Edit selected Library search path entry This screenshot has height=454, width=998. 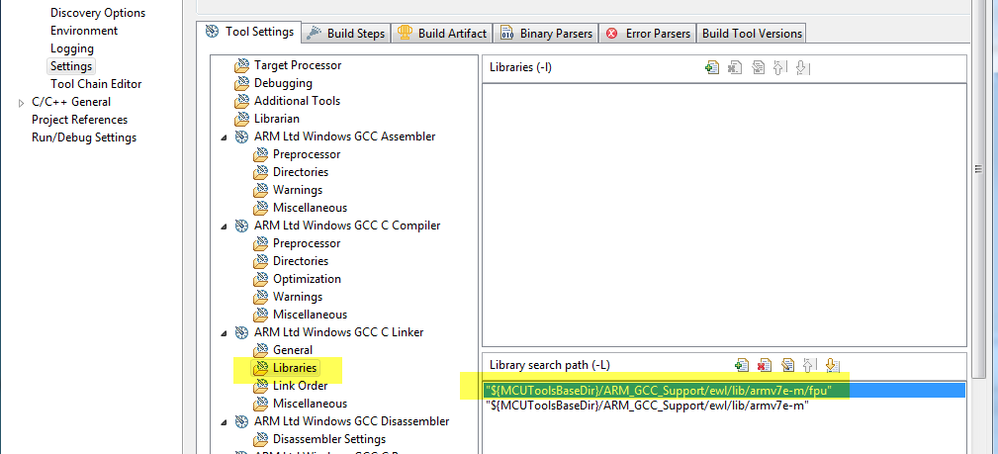pyautogui.click(x=787, y=365)
